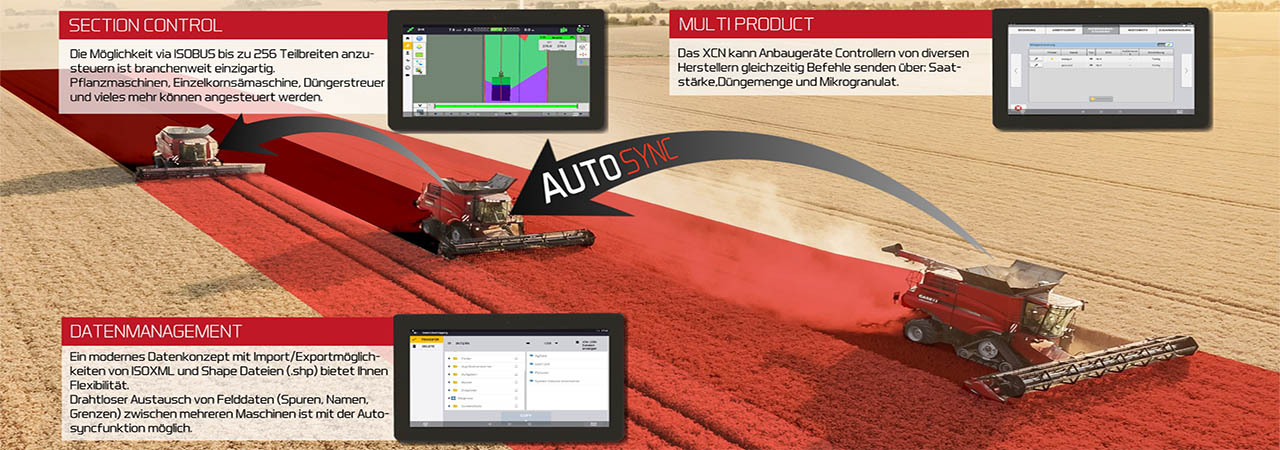Edit second product row with pencil icon

(1036, 65)
